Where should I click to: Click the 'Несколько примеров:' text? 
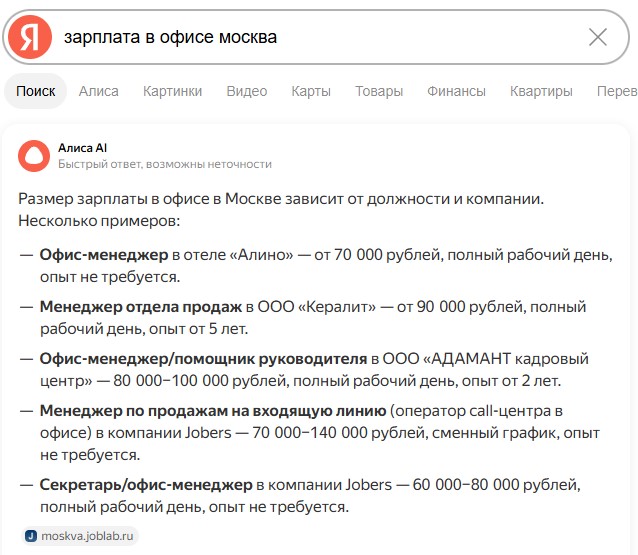99,221
